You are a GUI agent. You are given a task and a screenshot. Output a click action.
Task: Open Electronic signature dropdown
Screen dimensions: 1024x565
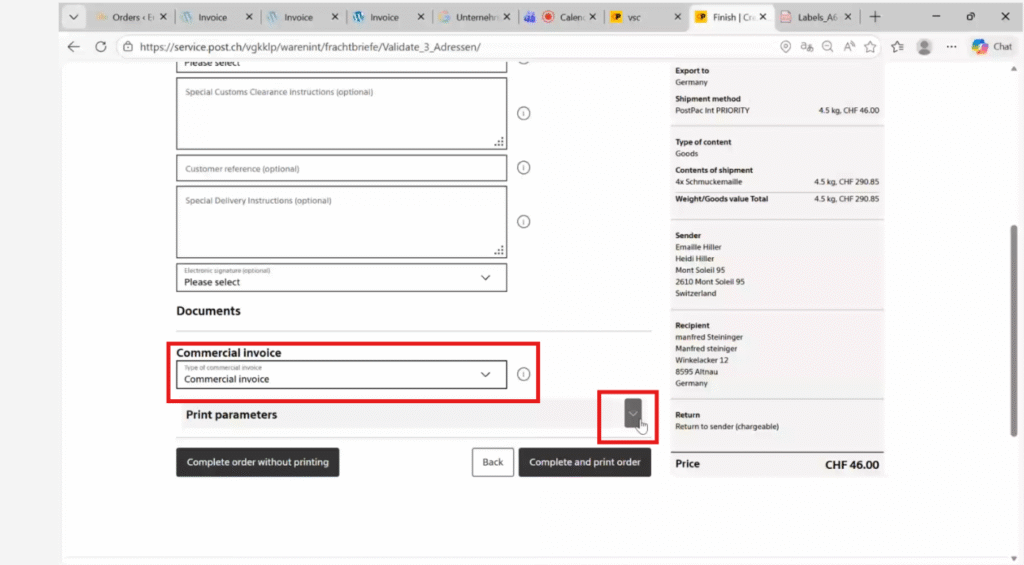pos(341,277)
